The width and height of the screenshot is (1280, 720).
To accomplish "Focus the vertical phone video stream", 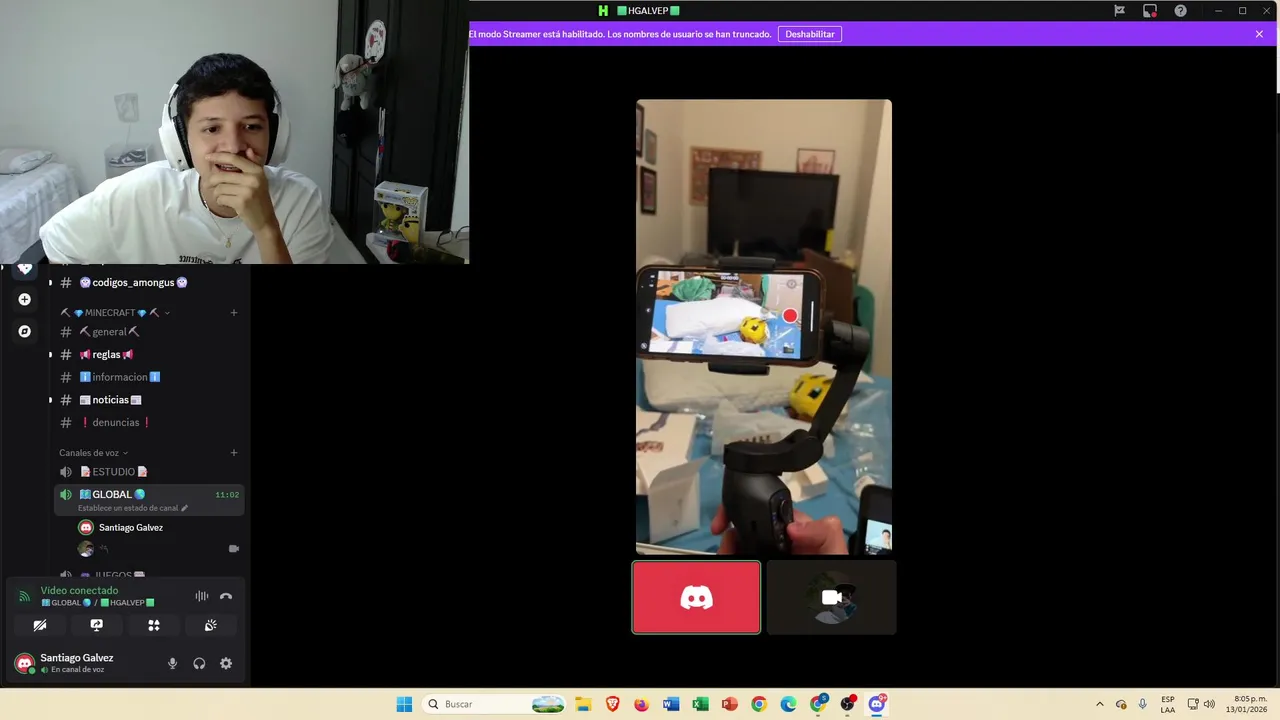I will (764, 327).
